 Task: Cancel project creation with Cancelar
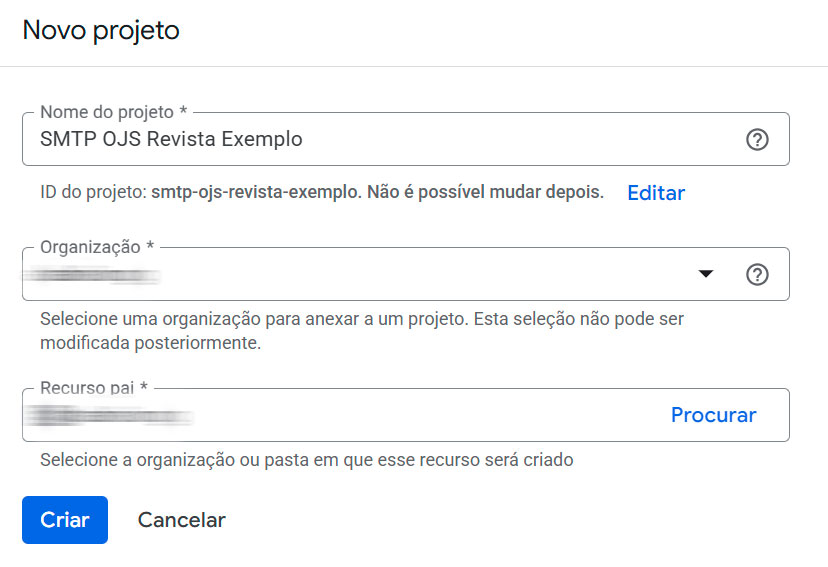coord(182,520)
